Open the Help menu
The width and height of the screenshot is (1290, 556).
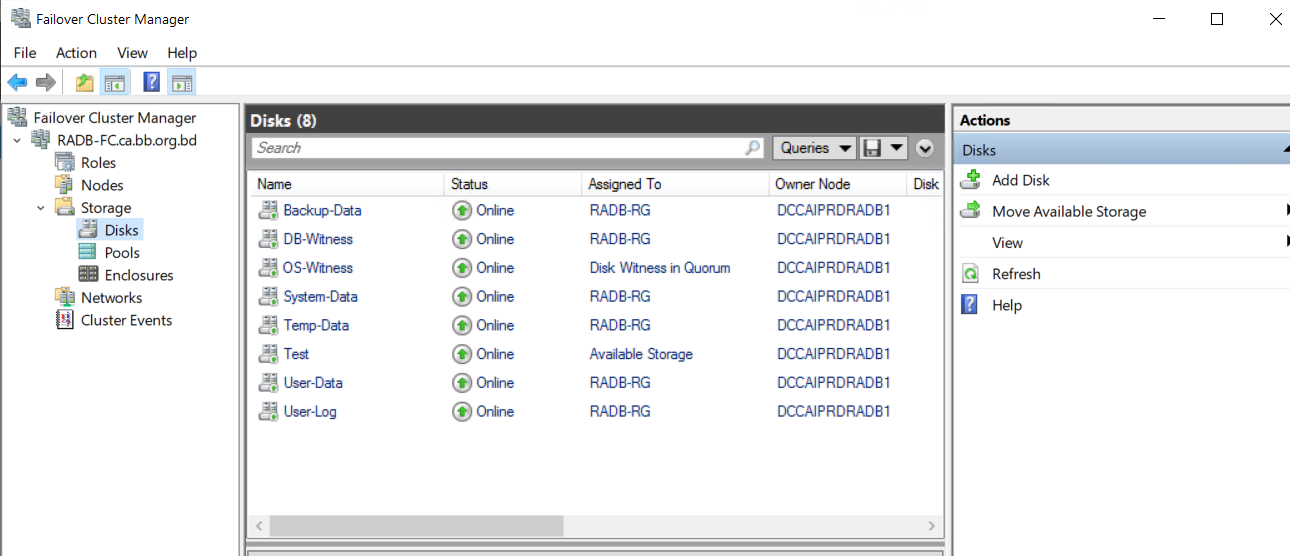click(182, 53)
